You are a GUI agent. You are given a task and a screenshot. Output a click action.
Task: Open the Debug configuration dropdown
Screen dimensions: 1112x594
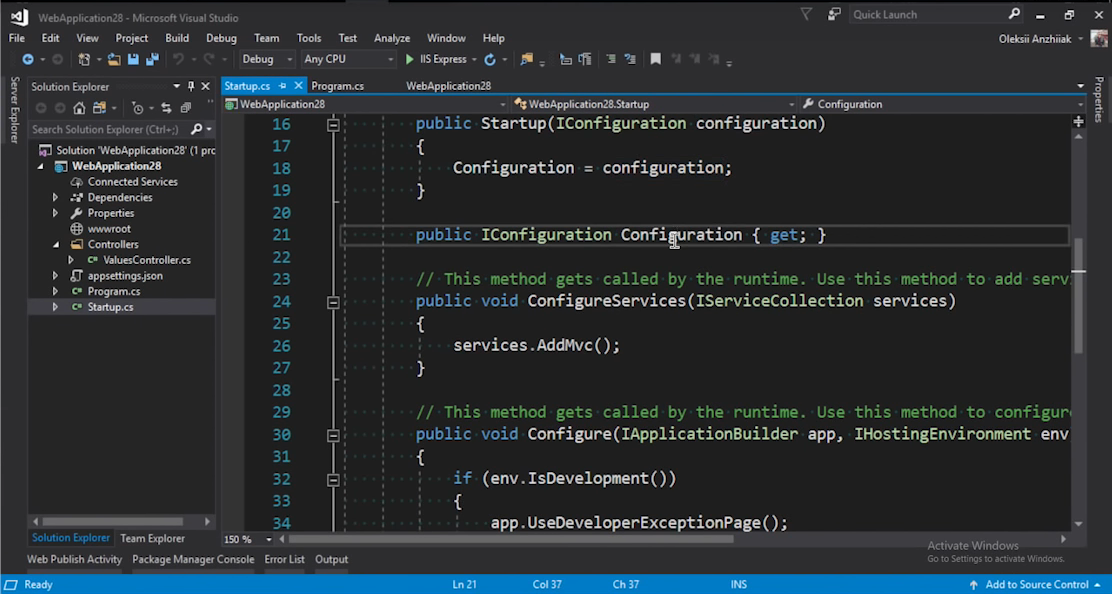coord(267,60)
